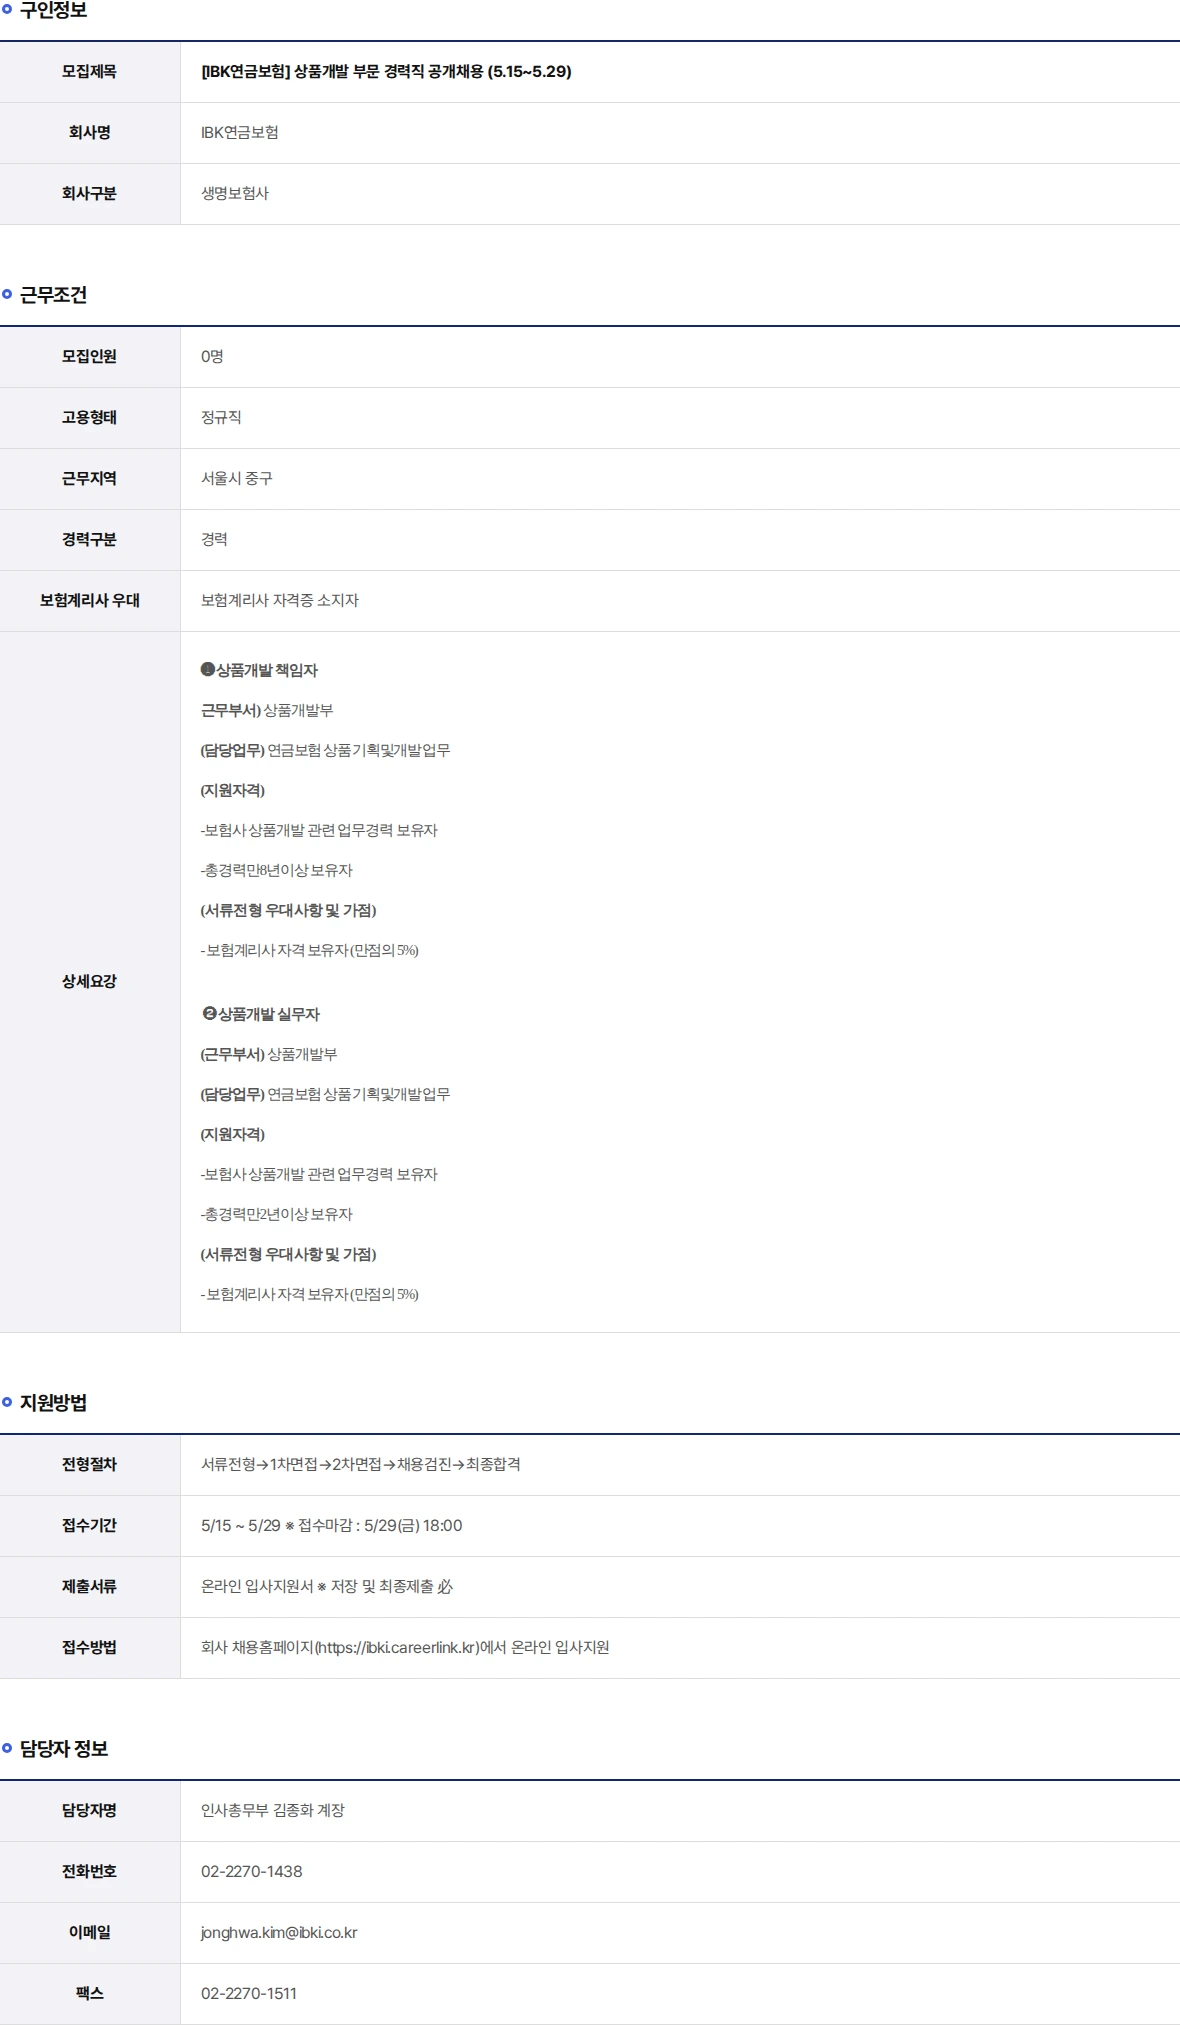The width and height of the screenshot is (1180, 2025).
Task: Click the 회사구분 row label
Action: click(x=89, y=194)
